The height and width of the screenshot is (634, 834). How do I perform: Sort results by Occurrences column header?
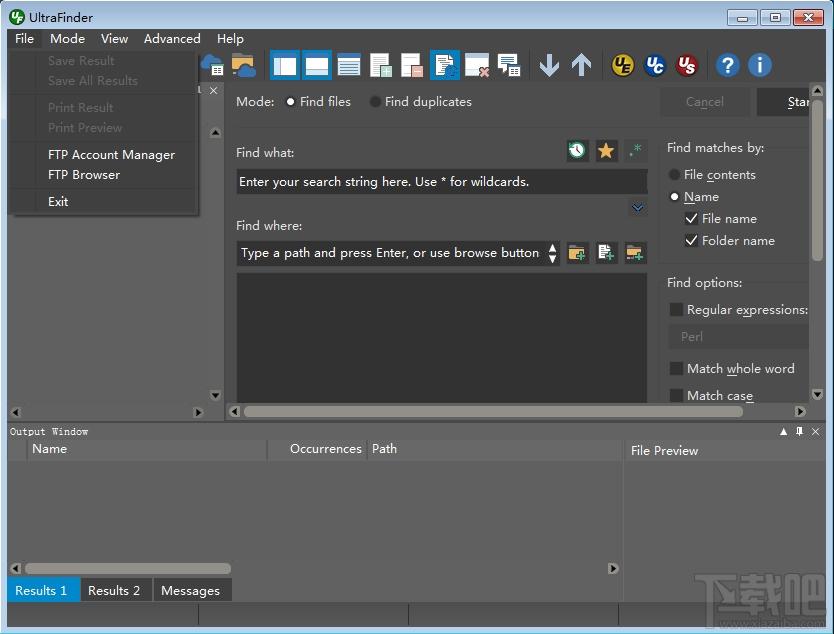pyautogui.click(x=317, y=449)
